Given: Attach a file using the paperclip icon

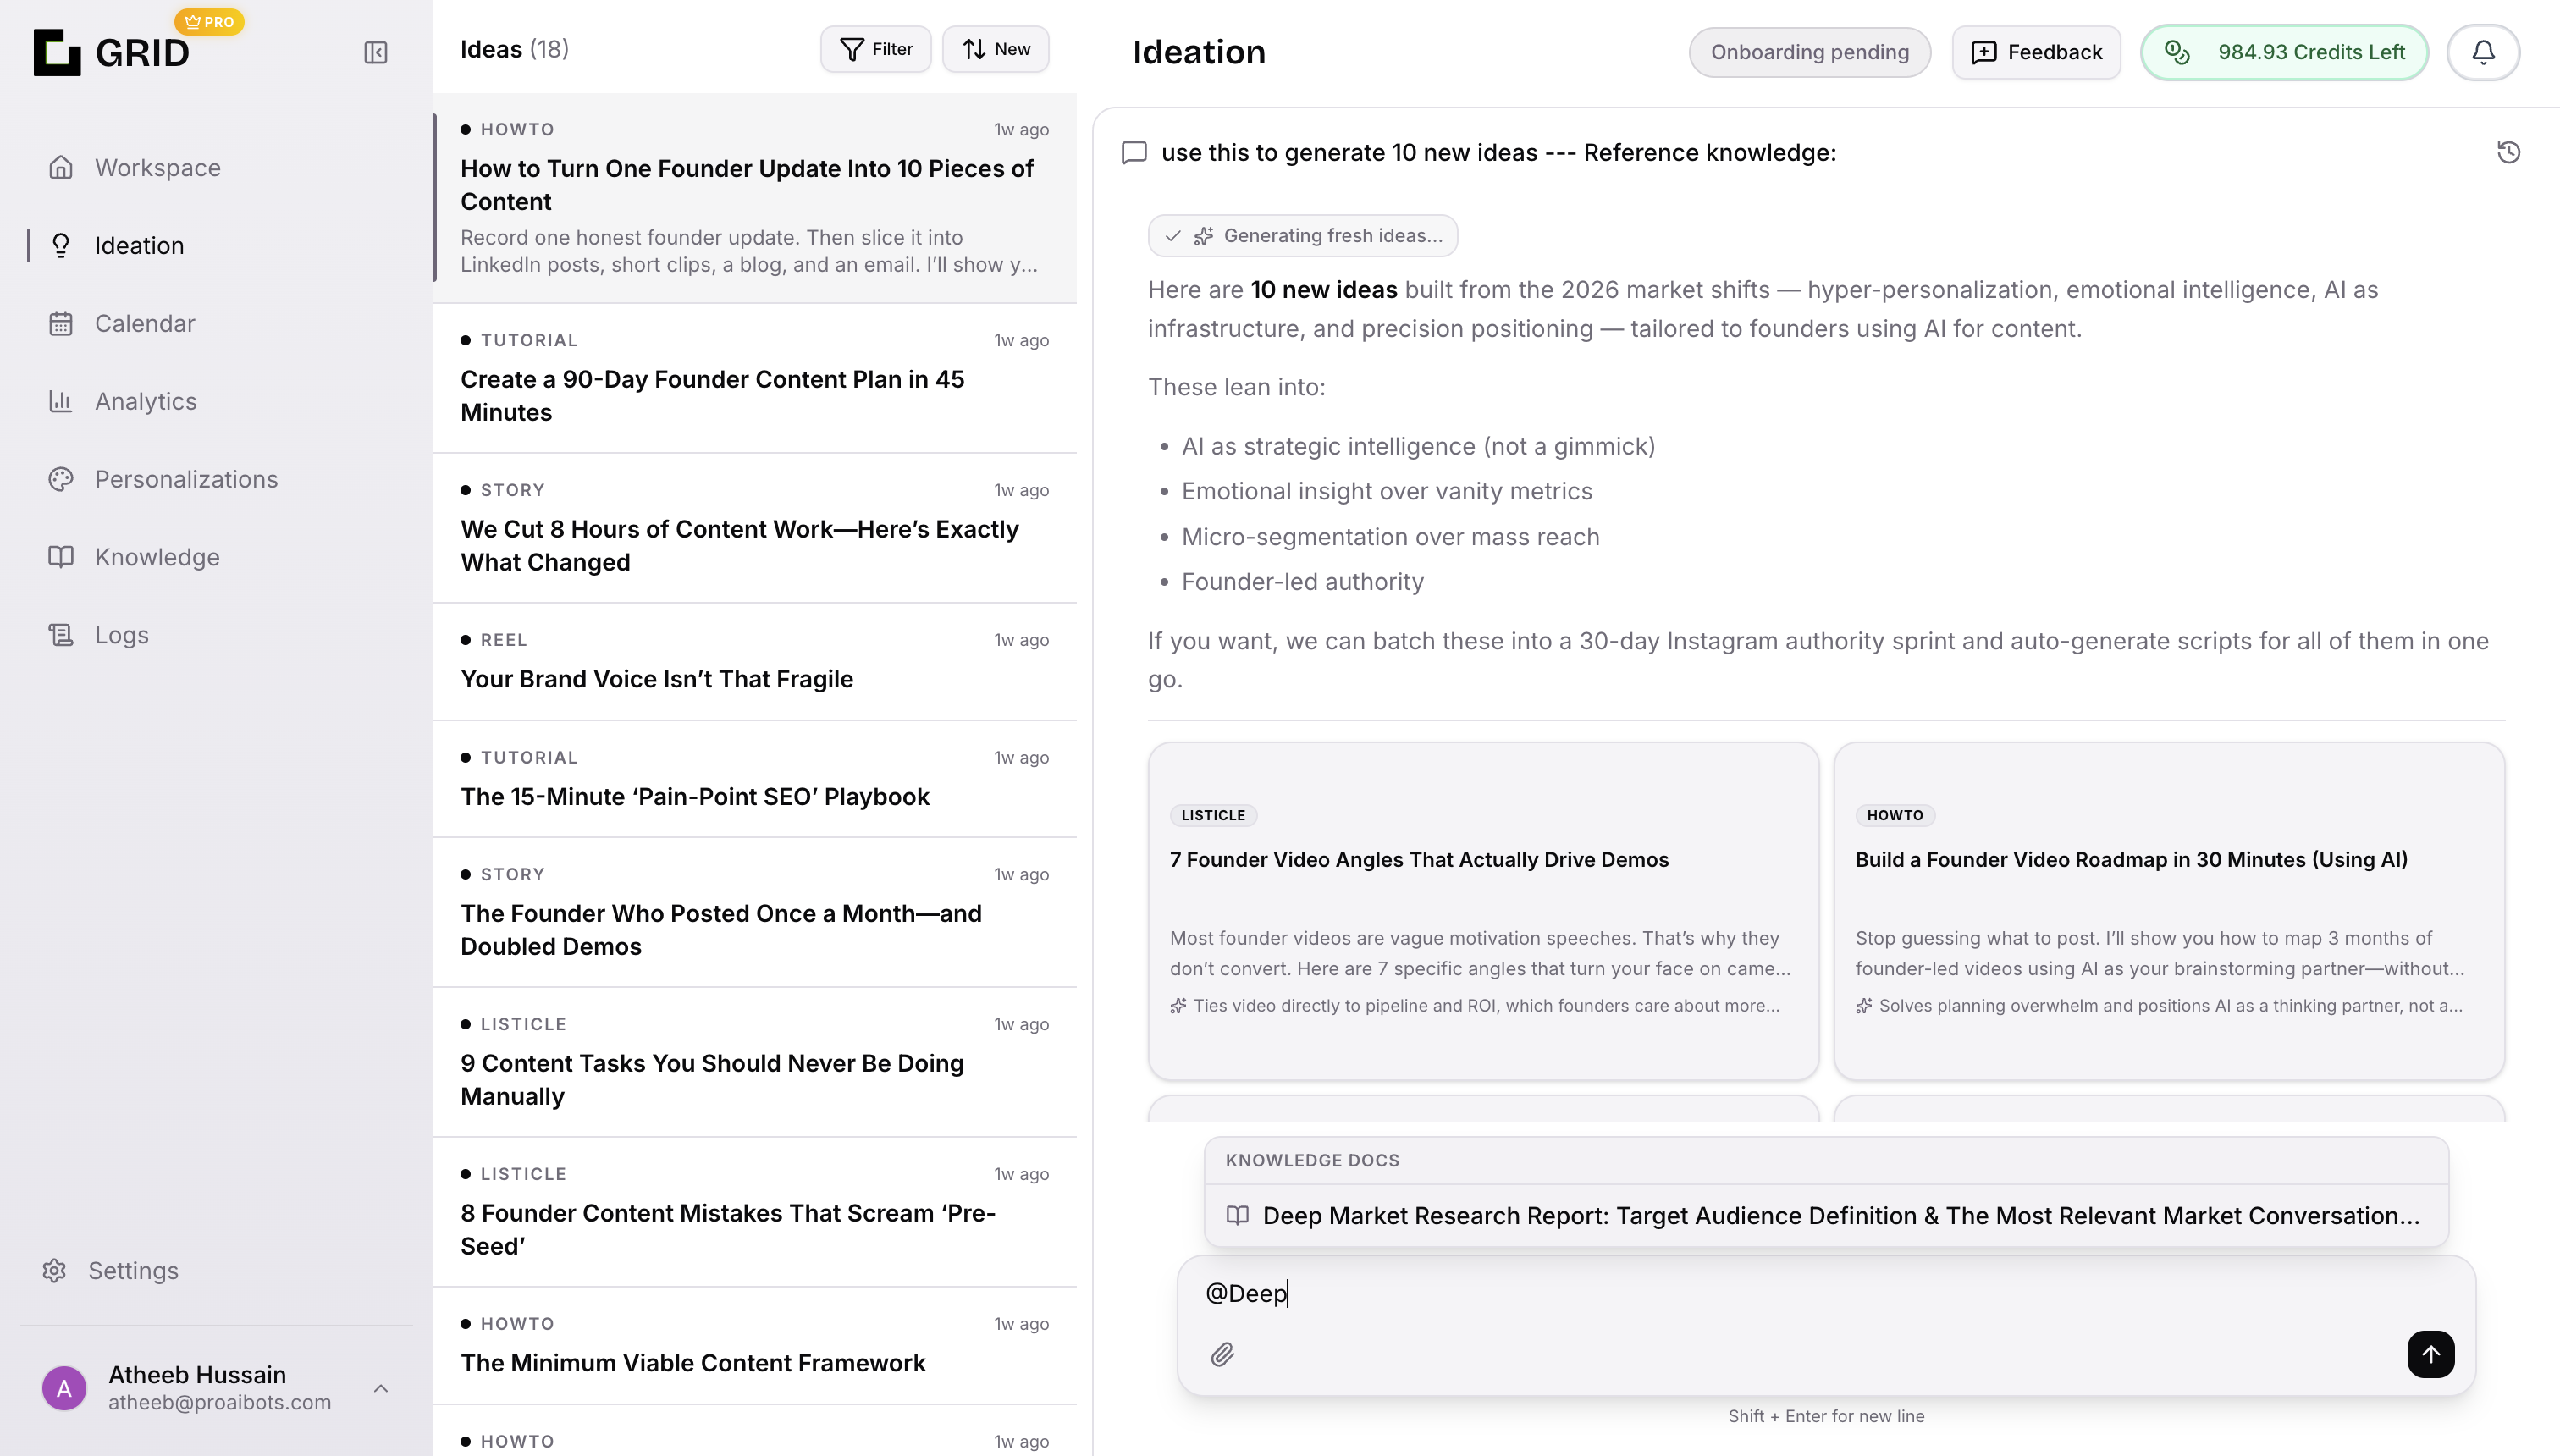Looking at the screenshot, I should [1223, 1355].
